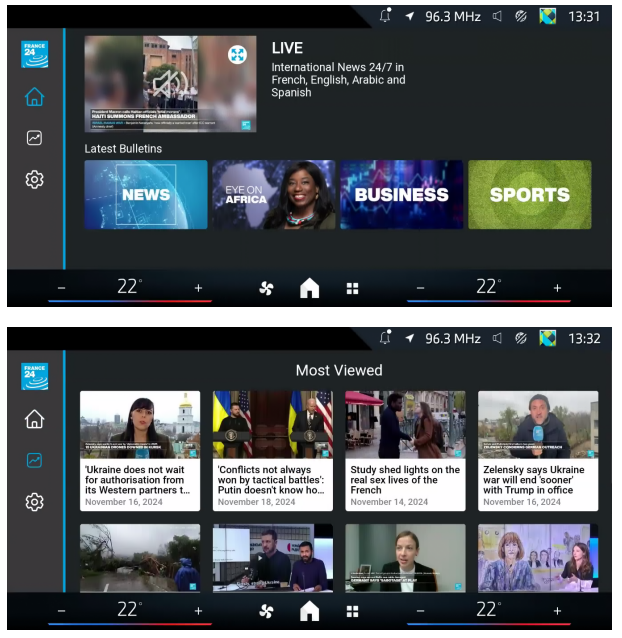622x638 pixels.
Task: Open study on sex lives of the French
Action: [405, 450]
